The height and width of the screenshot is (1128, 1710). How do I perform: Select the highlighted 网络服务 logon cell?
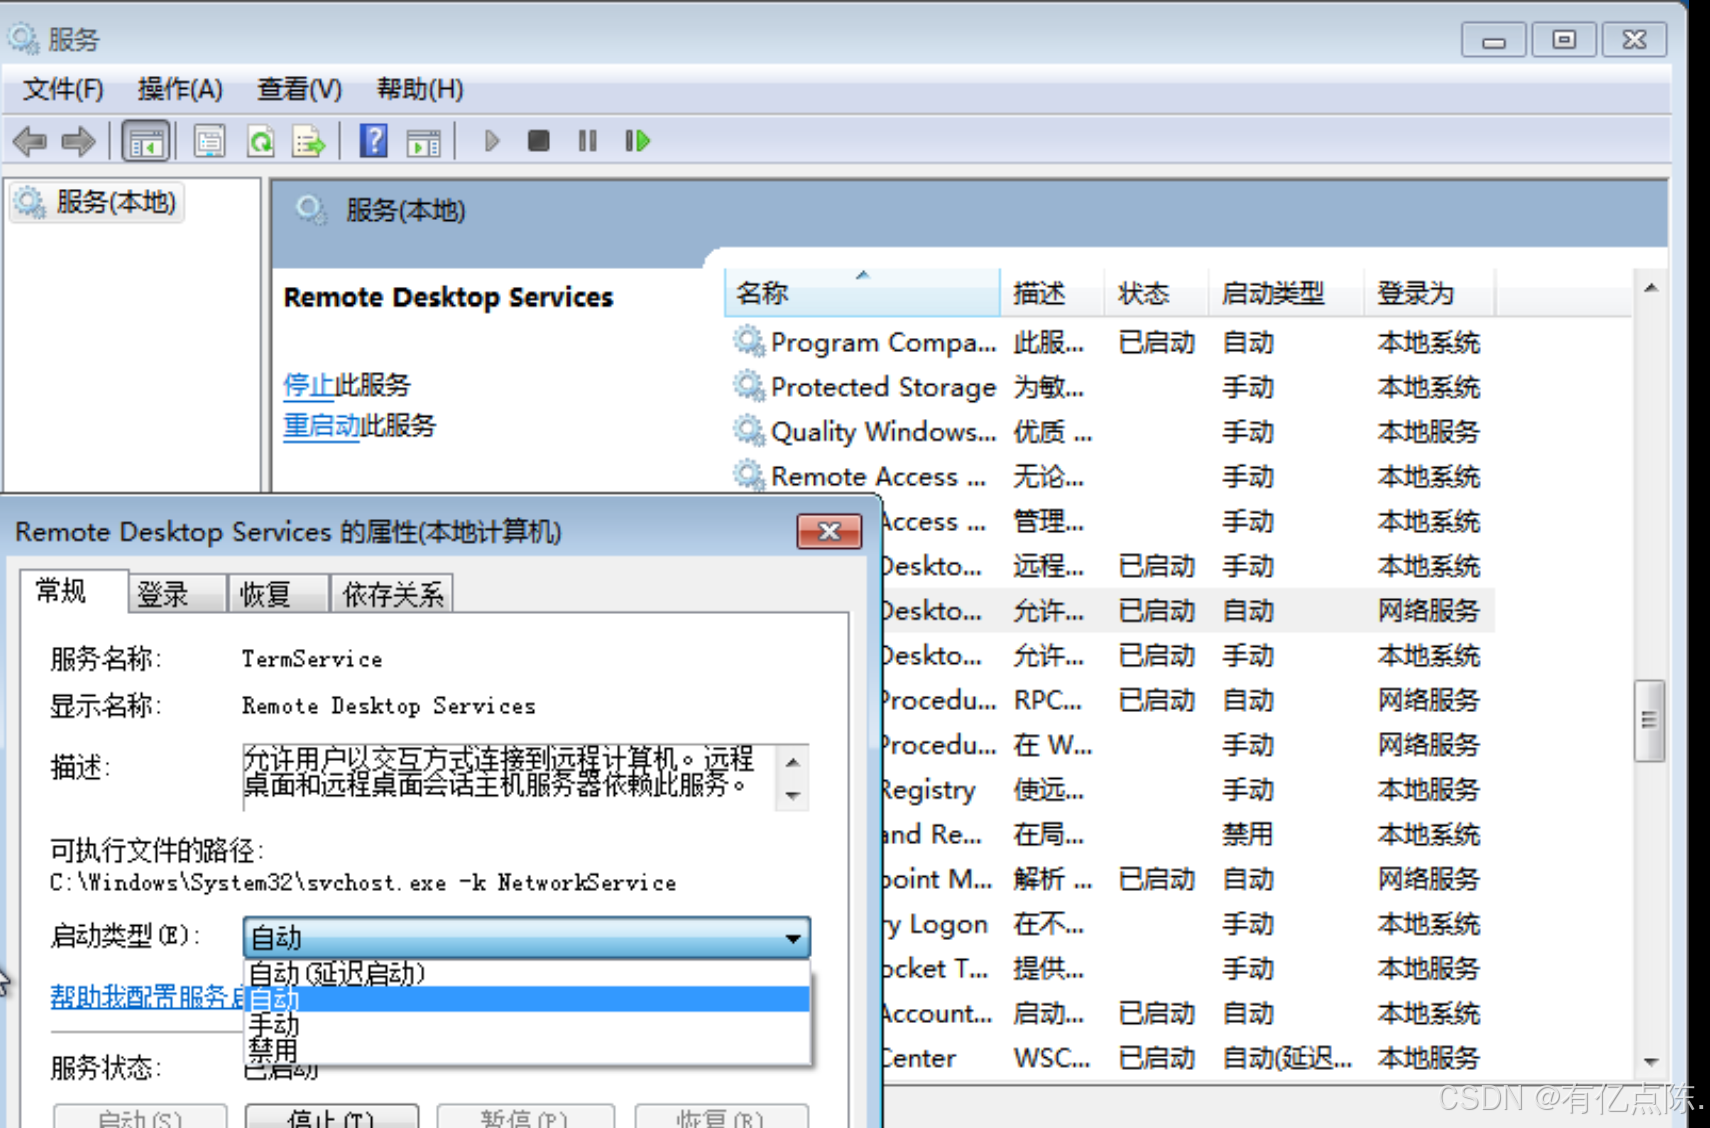click(1428, 610)
